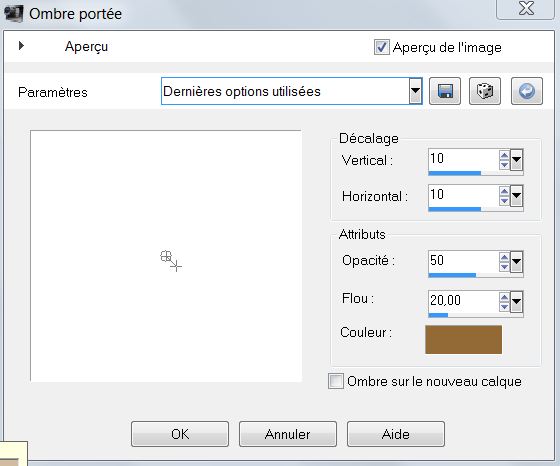Screen dimensions: 560x466
Task: Click the randomize parameters dice icon
Action: 485,91
